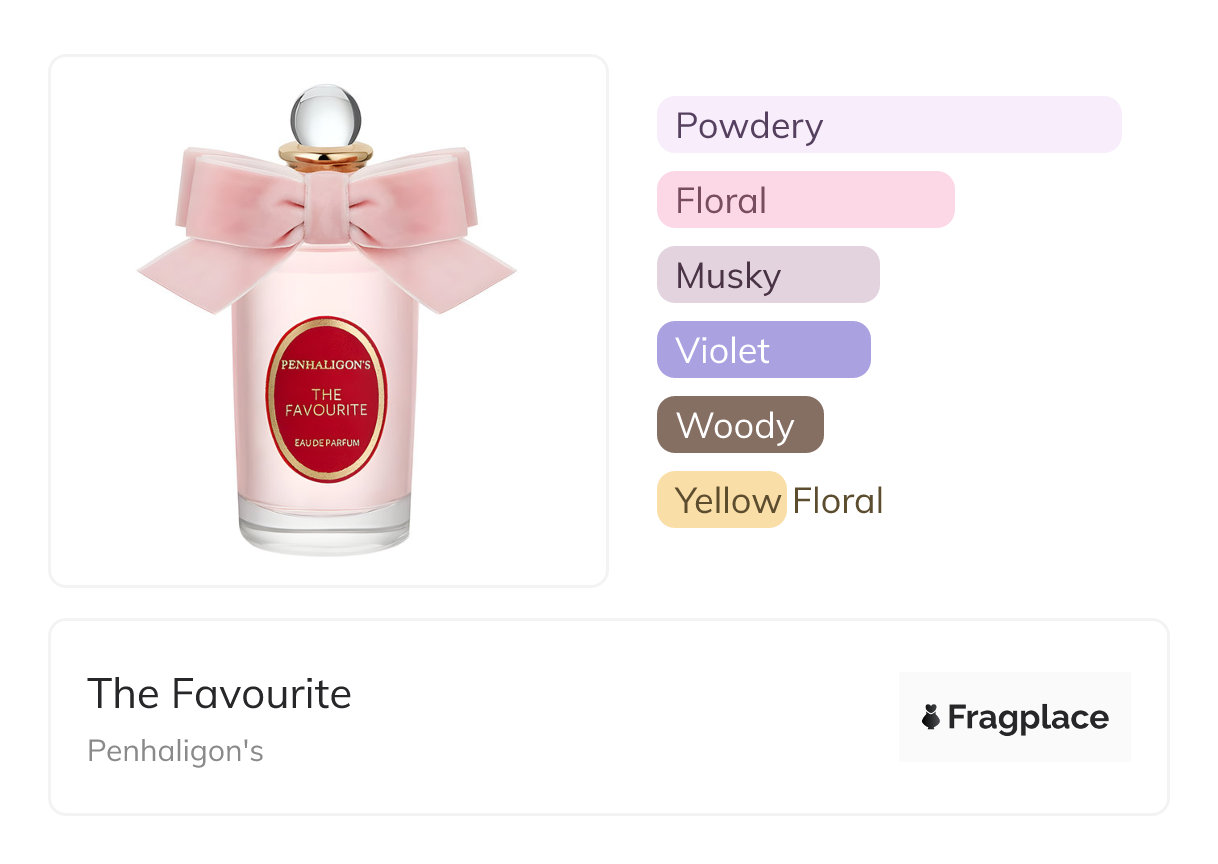
Task: Choose the purple Violet accord bar
Action: pos(764,350)
